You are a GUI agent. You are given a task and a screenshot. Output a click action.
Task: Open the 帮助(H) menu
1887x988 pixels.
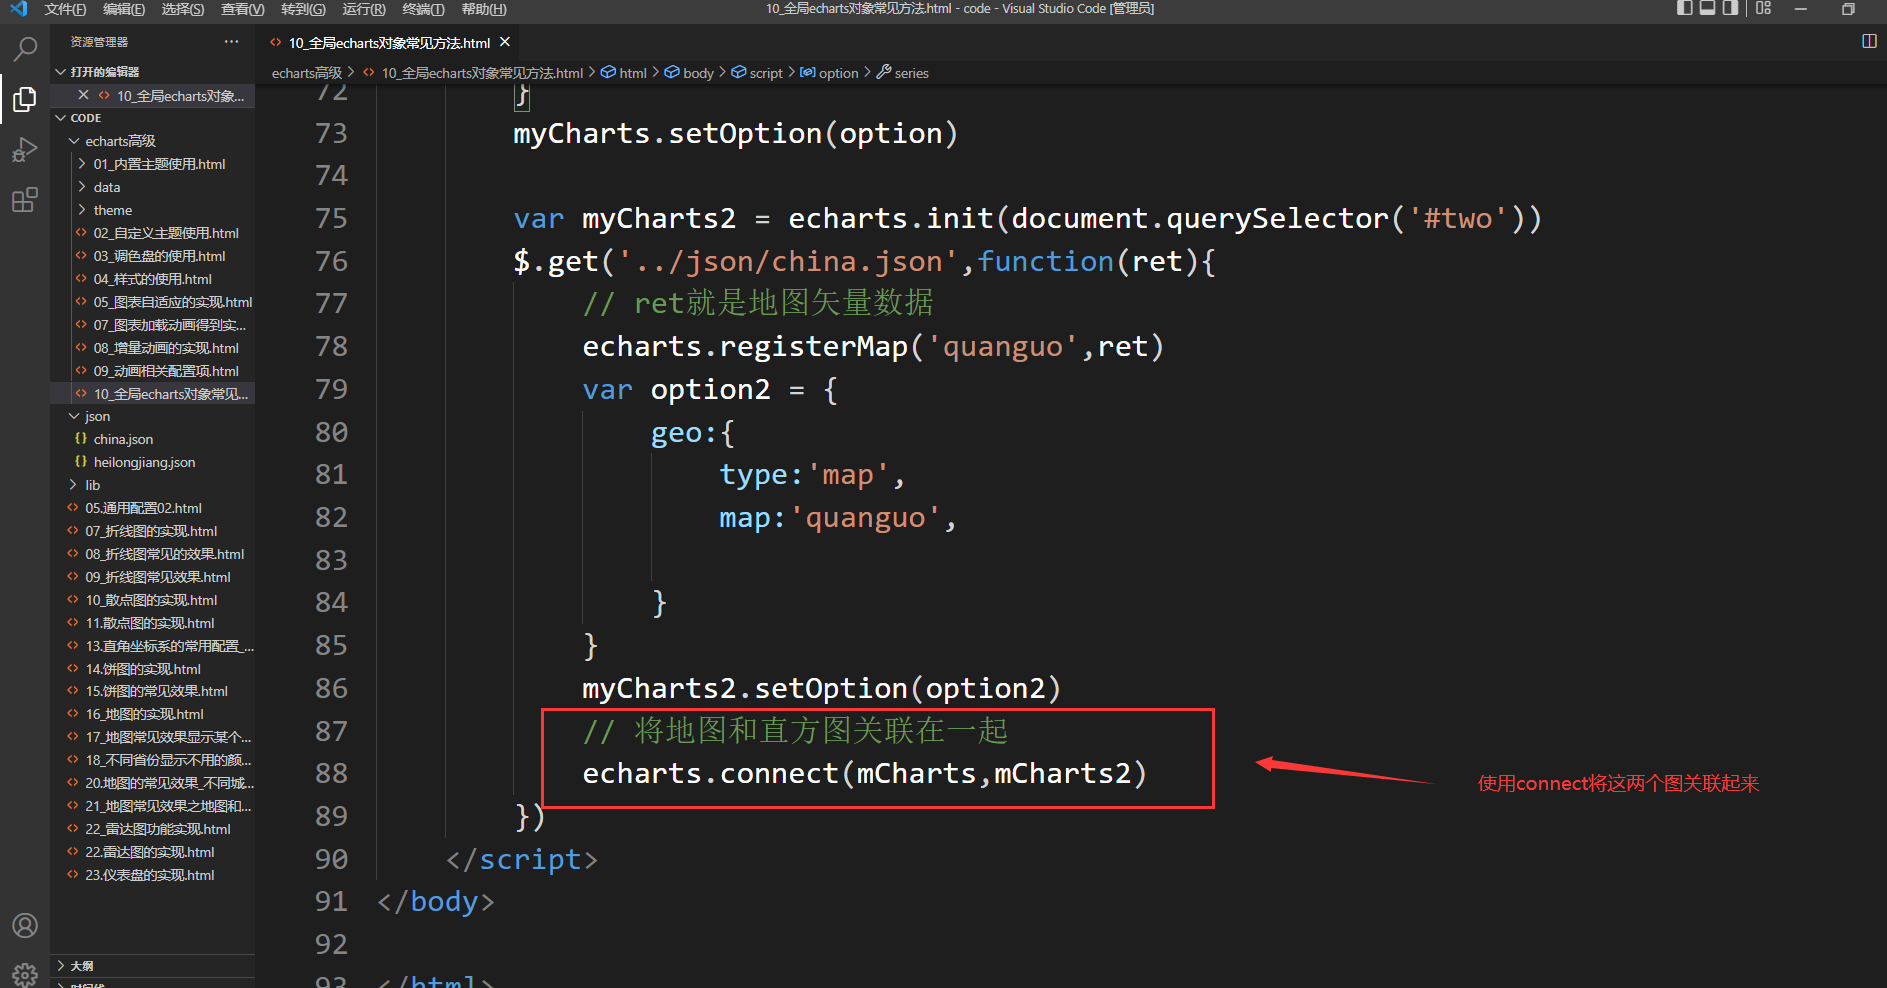(x=484, y=9)
